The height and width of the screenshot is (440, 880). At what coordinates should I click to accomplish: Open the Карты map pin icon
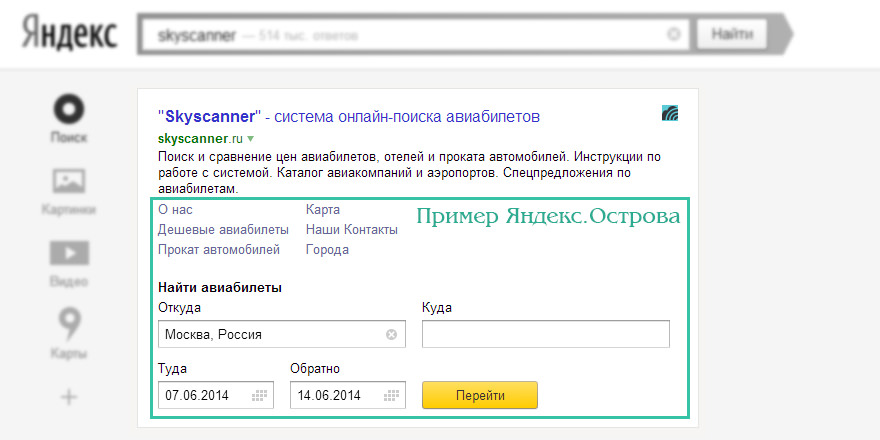pos(69,325)
